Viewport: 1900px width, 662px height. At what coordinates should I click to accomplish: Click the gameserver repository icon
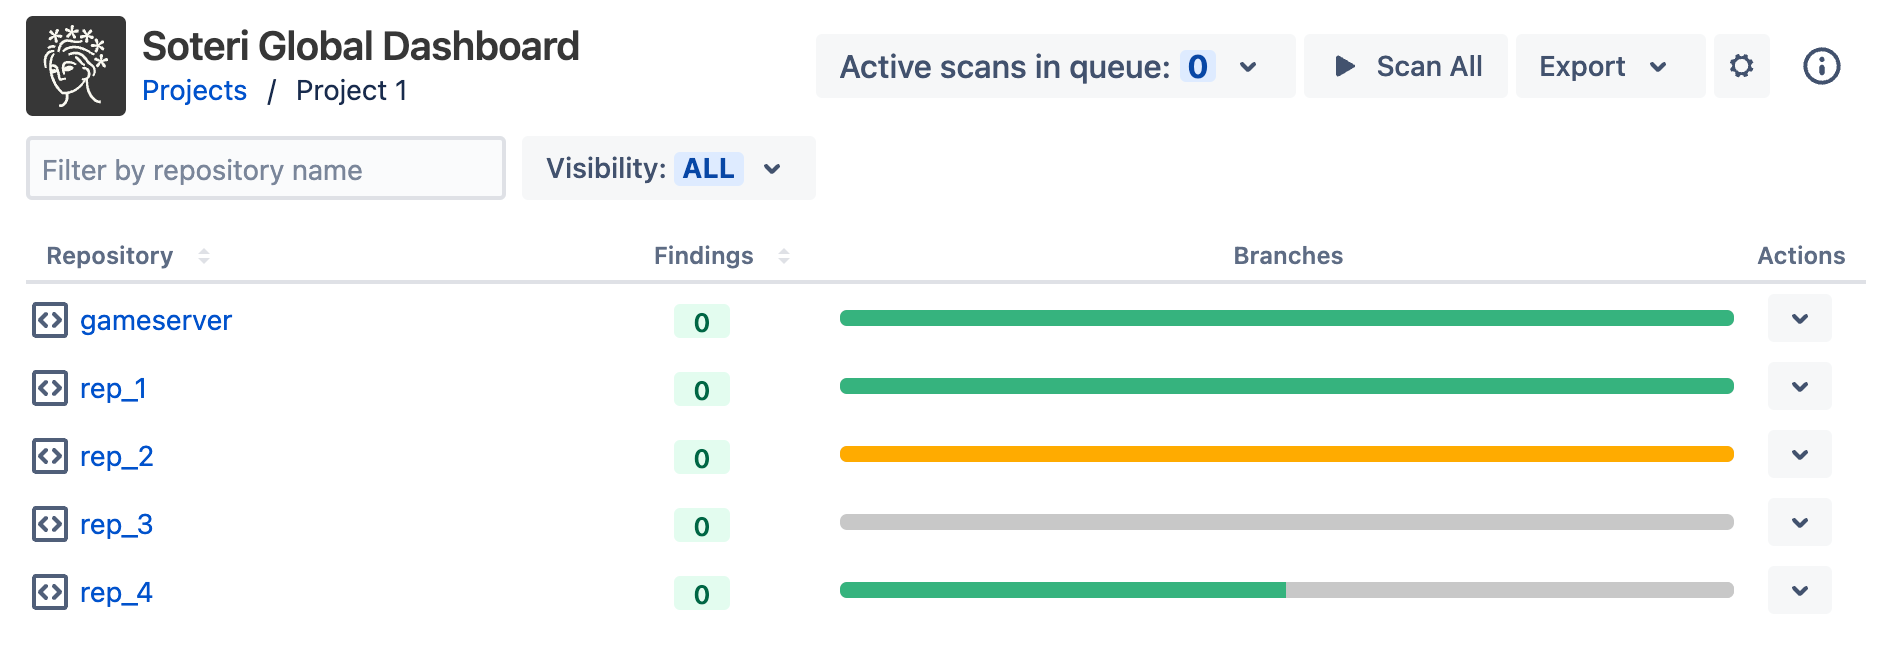coord(50,320)
